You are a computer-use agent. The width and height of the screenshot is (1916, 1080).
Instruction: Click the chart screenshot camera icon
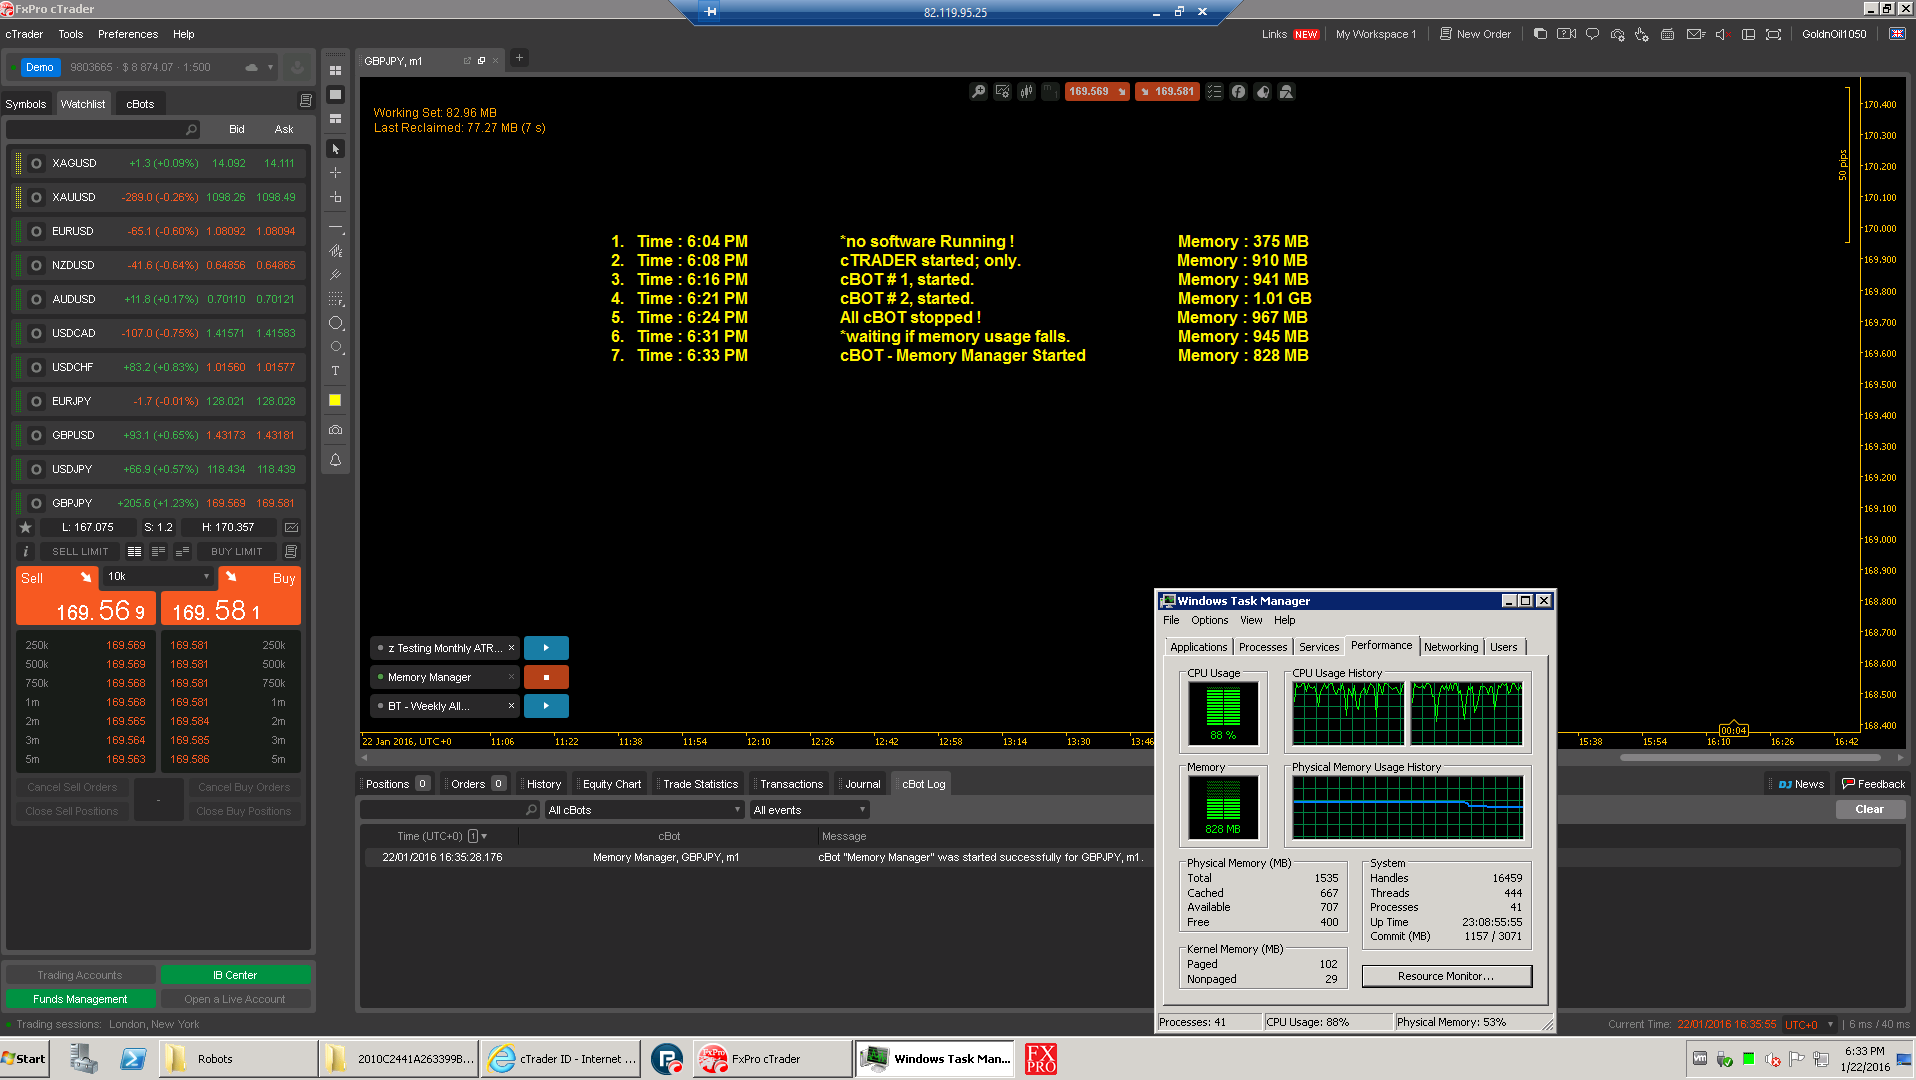(x=336, y=430)
